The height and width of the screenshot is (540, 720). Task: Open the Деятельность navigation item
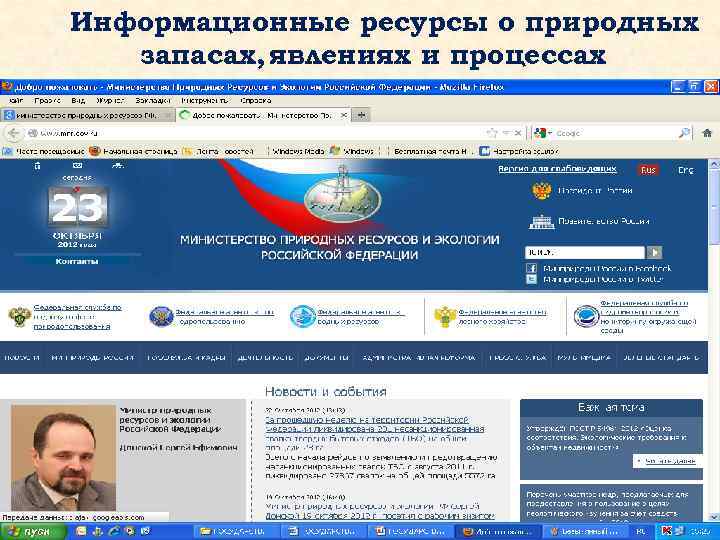coord(265,357)
